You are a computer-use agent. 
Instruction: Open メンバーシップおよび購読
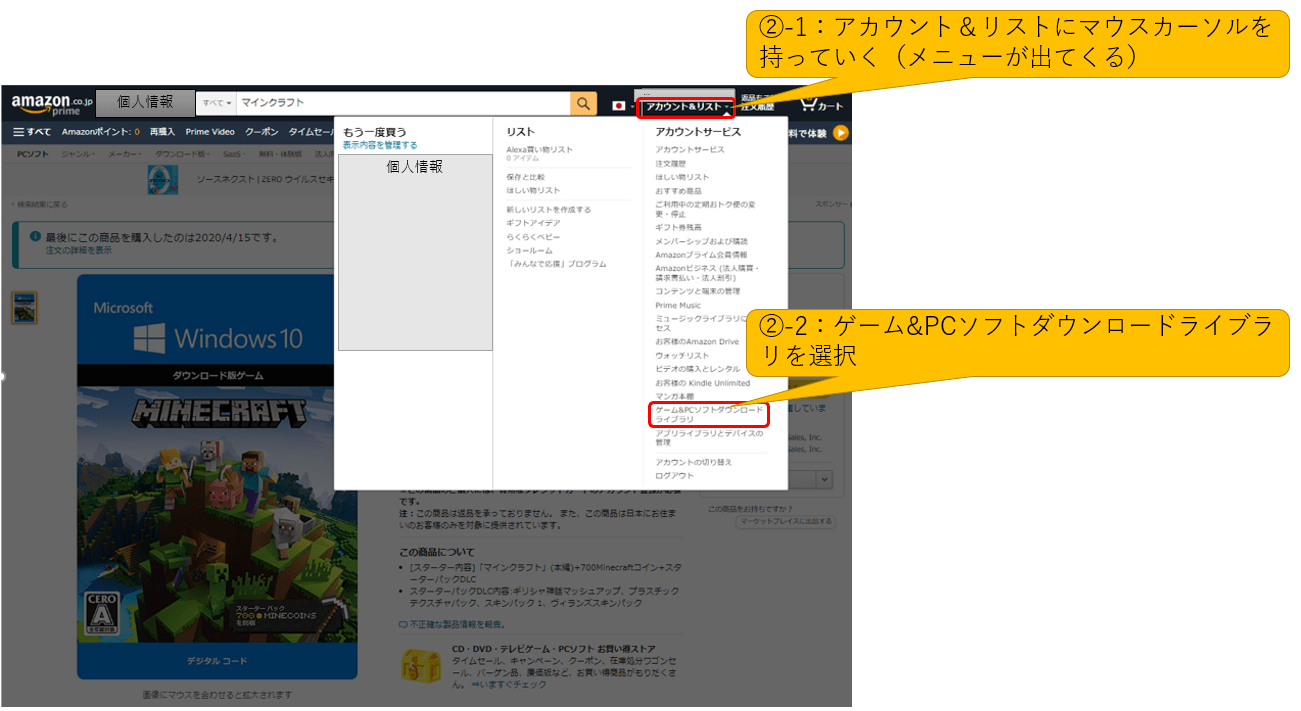click(x=701, y=241)
